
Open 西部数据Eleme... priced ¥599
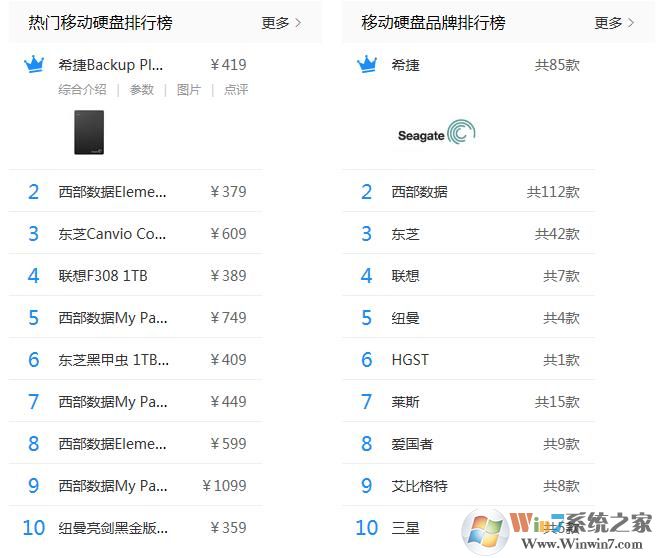(112, 444)
